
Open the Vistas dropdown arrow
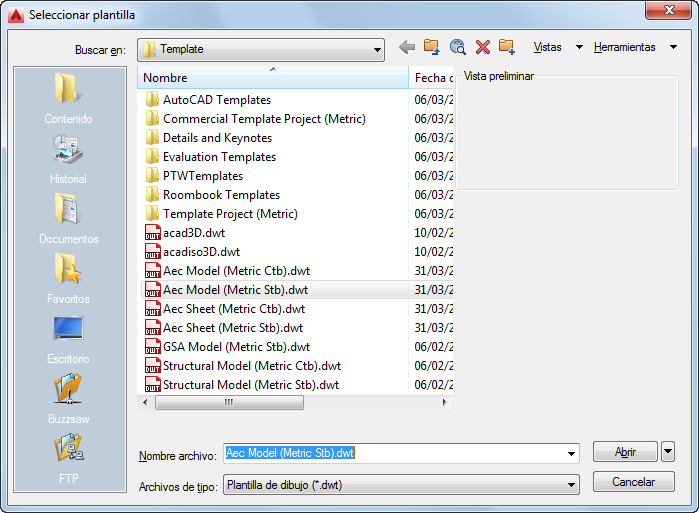coord(579,47)
